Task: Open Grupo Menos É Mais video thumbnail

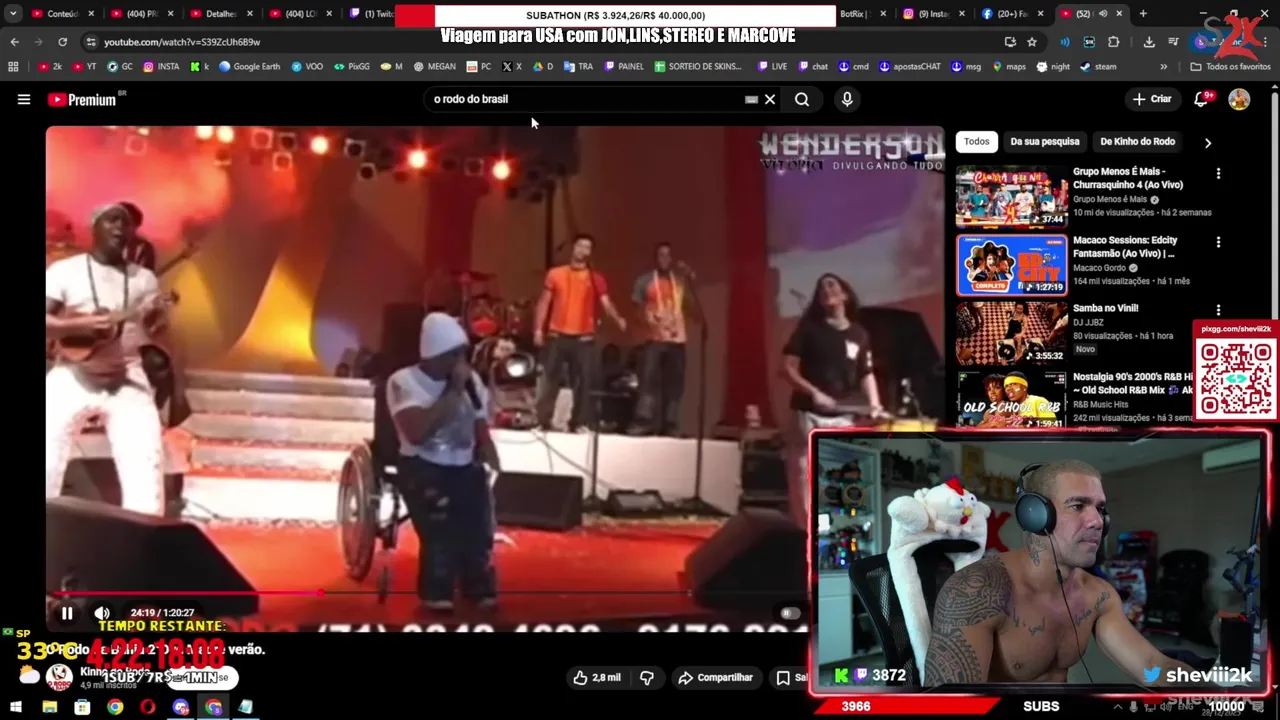Action: [1011, 197]
